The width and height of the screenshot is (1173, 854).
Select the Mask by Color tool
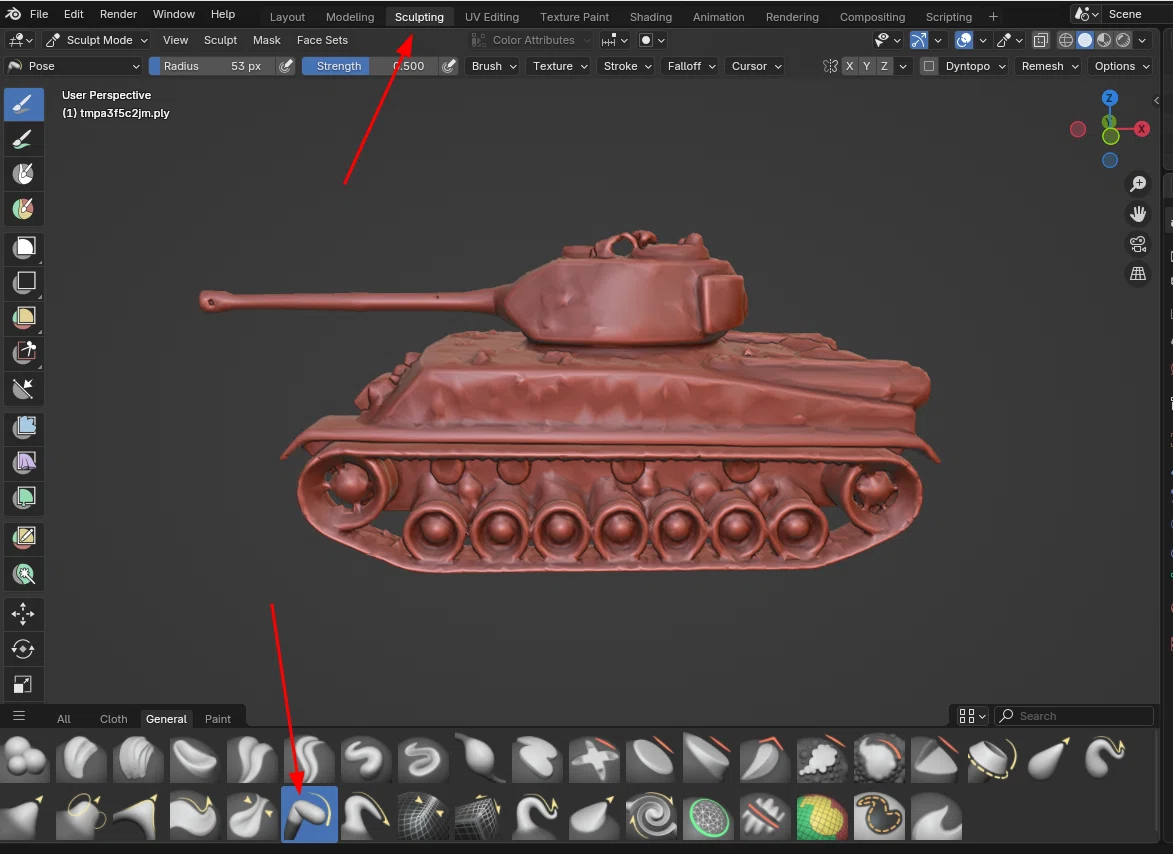[23, 574]
